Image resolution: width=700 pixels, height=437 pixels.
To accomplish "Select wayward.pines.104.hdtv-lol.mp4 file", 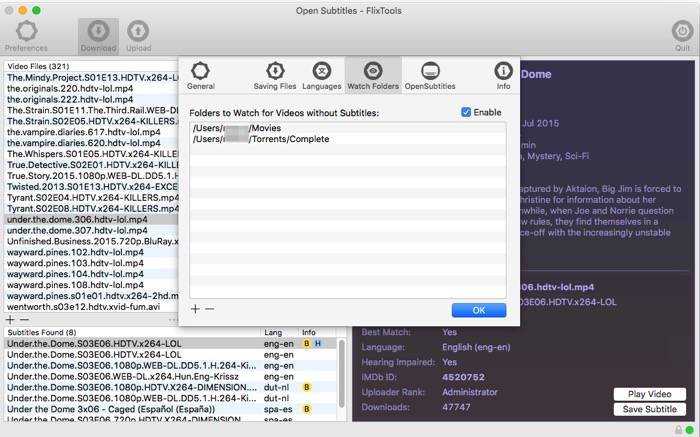I will tap(92, 274).
